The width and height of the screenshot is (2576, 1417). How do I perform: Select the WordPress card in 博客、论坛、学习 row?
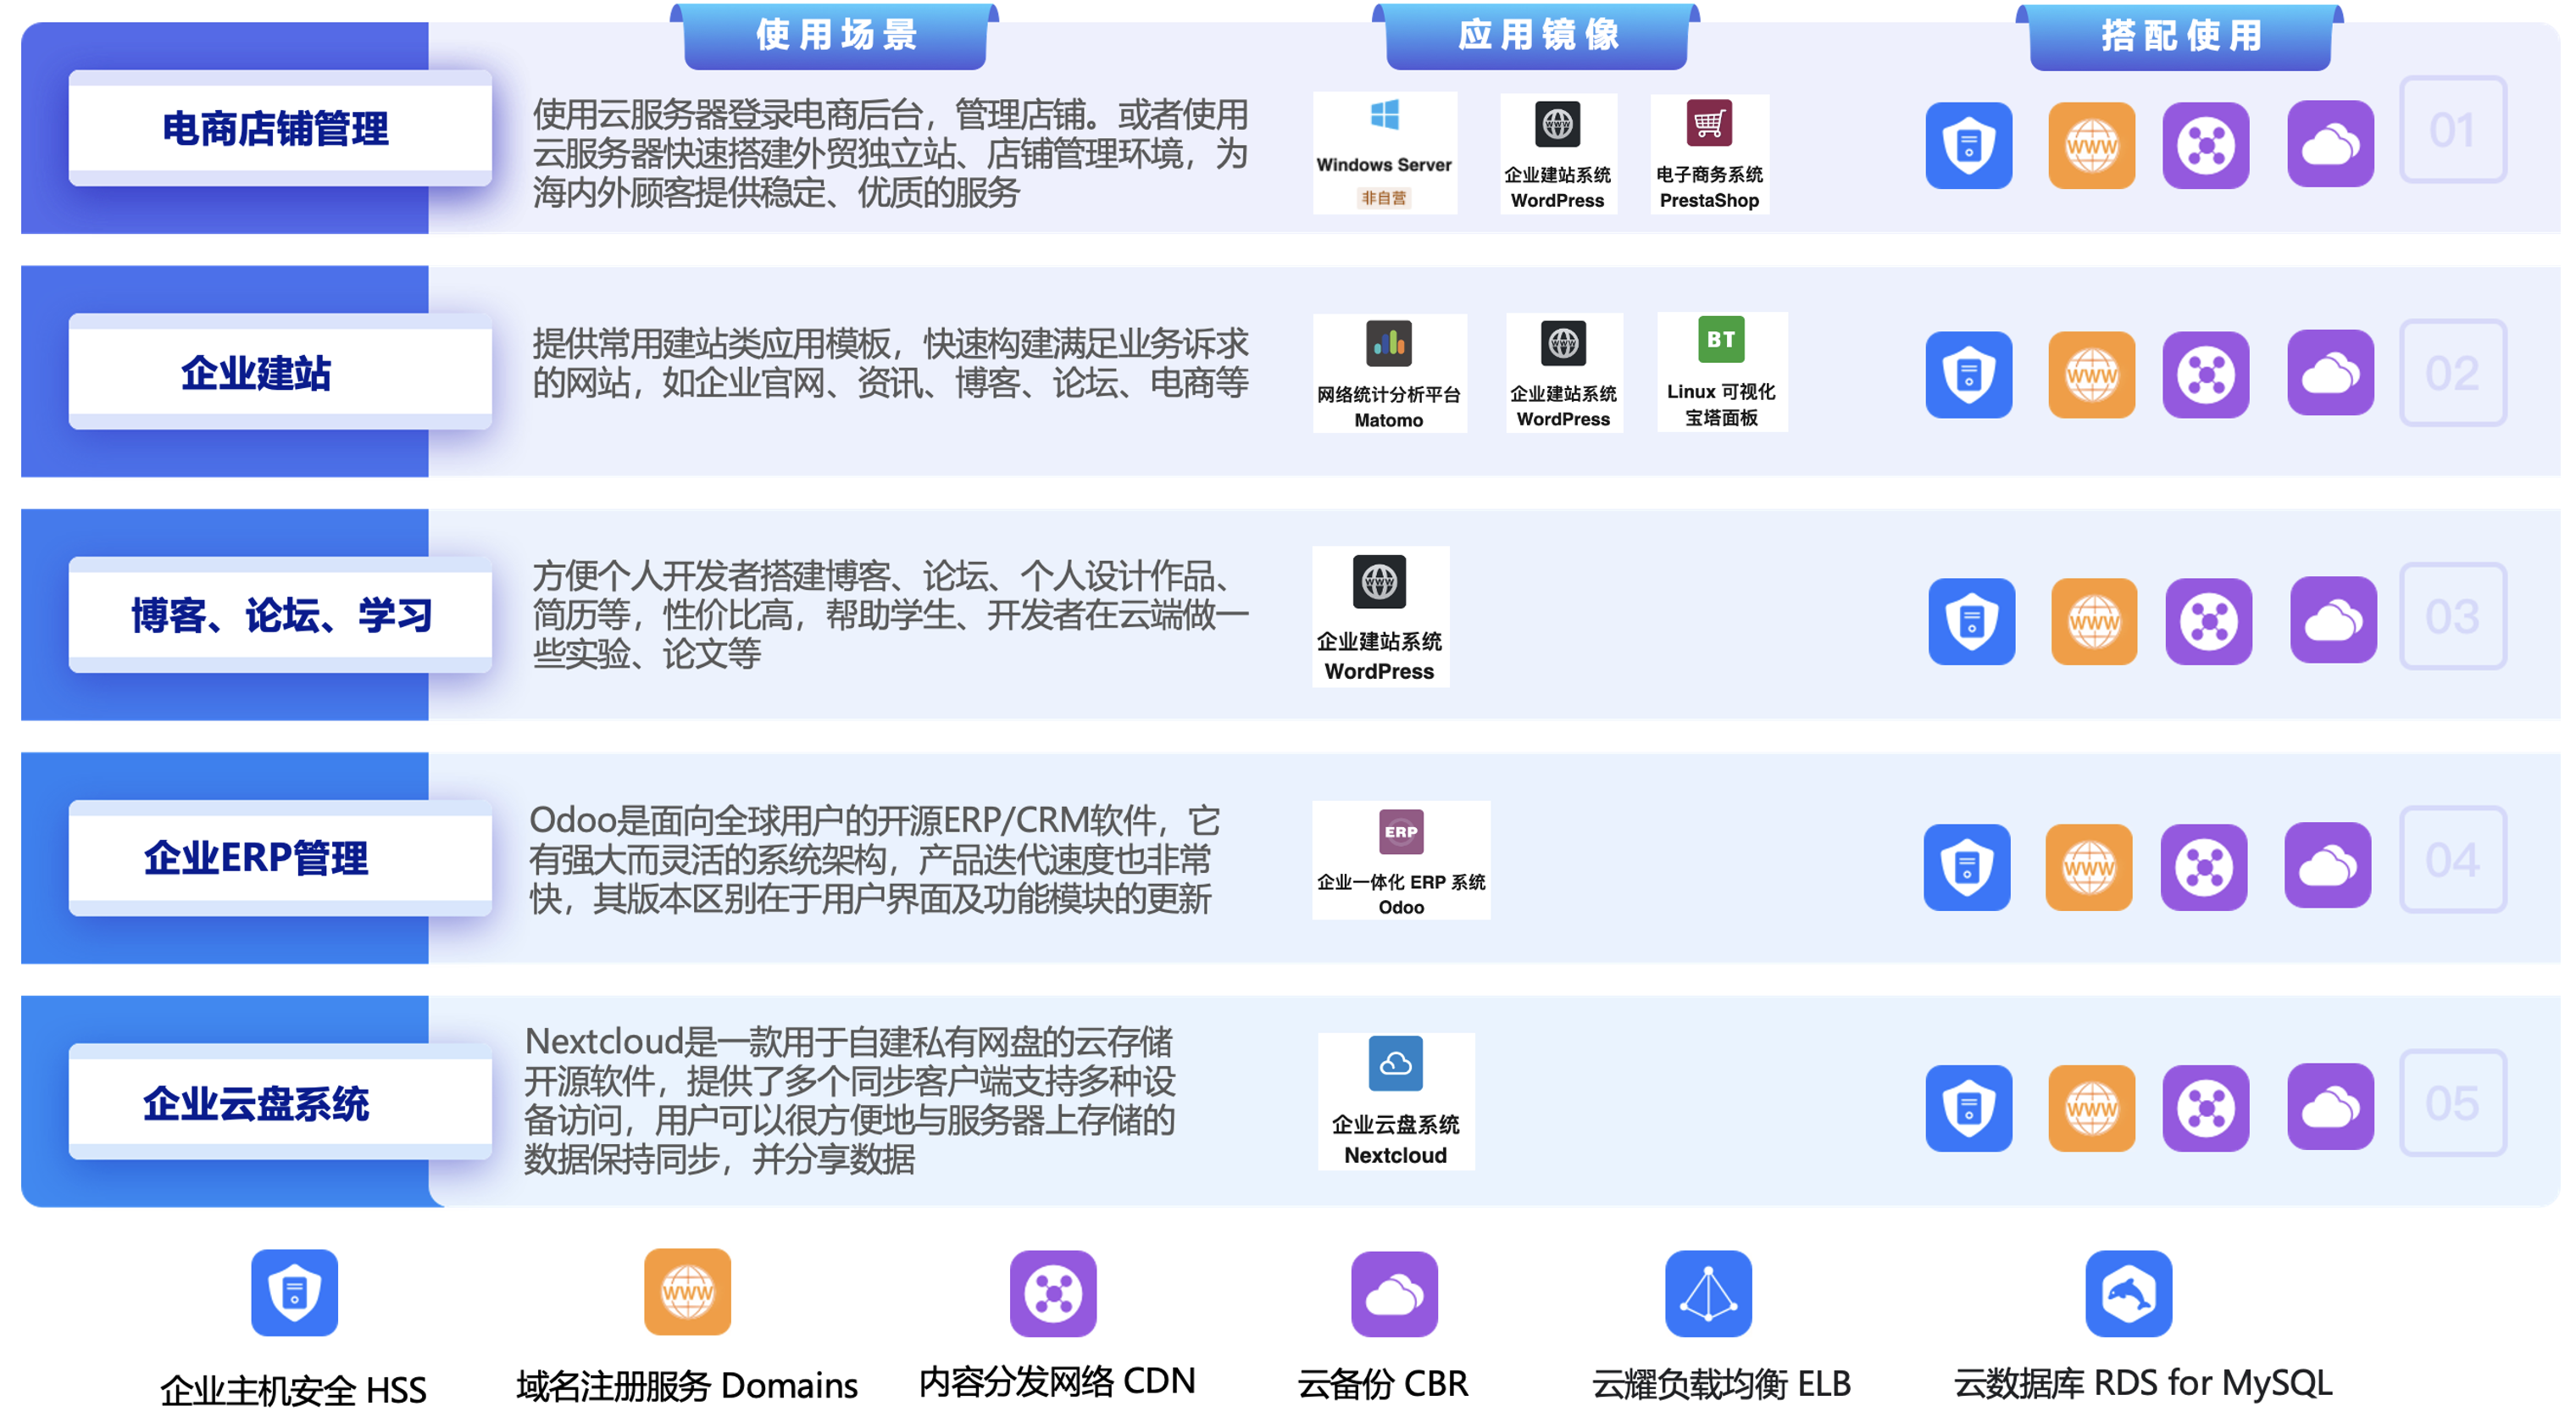coord(1380,616)
